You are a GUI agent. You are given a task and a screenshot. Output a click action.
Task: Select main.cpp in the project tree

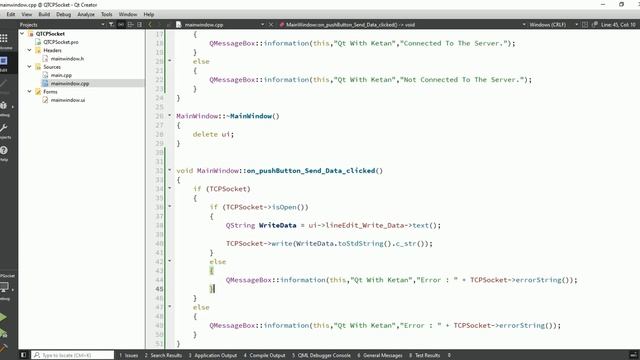(61, 75)
